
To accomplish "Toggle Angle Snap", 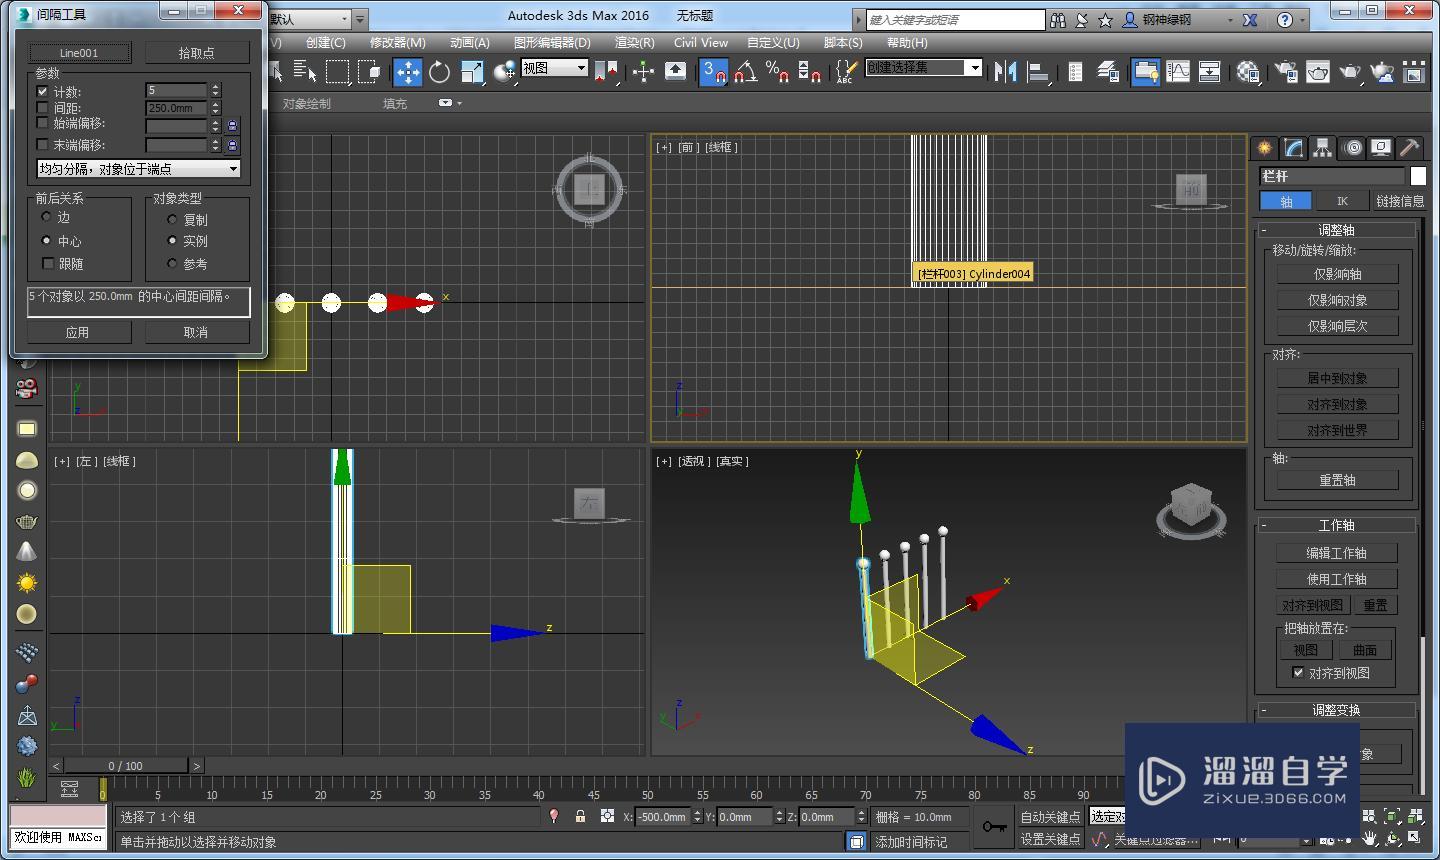I will pos(745,71).
